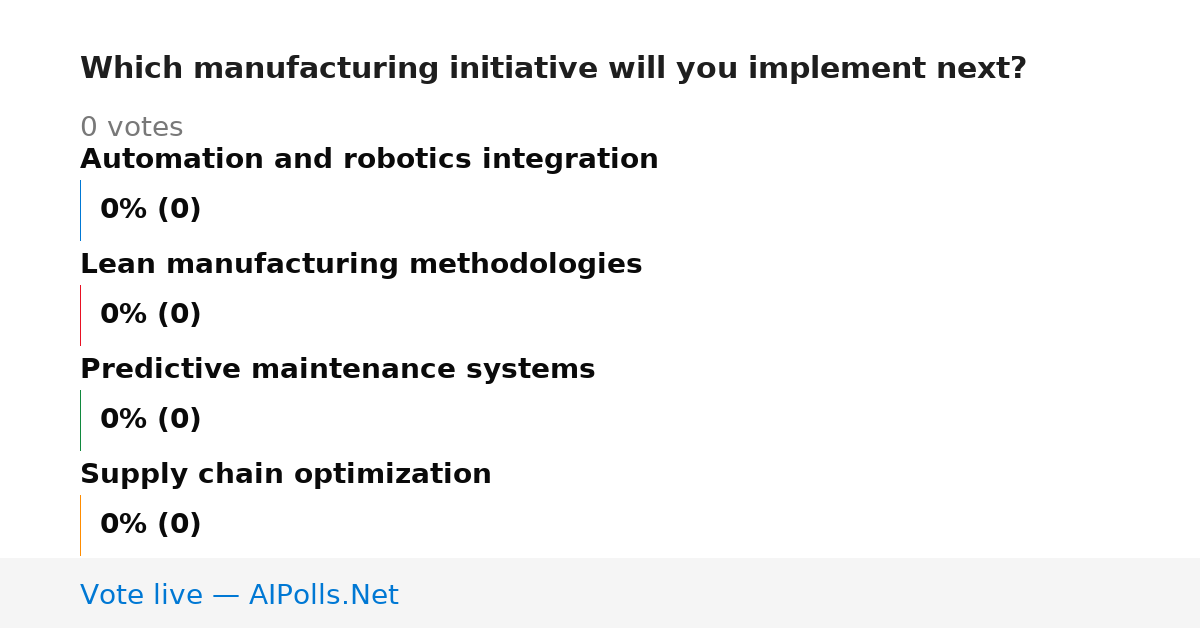Click the red bar for Lean manufacturing

(80, 315)
